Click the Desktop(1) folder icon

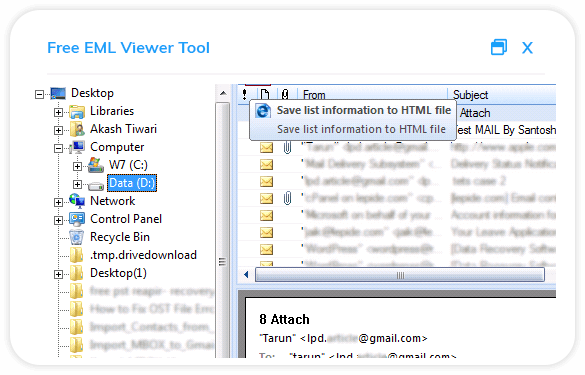point(76,273)
